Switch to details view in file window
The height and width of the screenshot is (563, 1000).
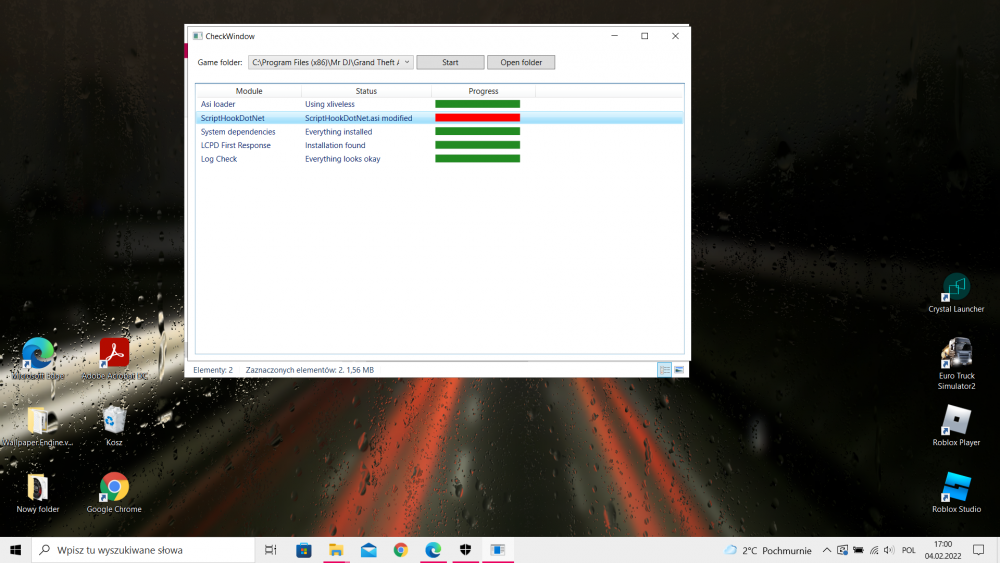pyautogui.click(x=665, y=370)
